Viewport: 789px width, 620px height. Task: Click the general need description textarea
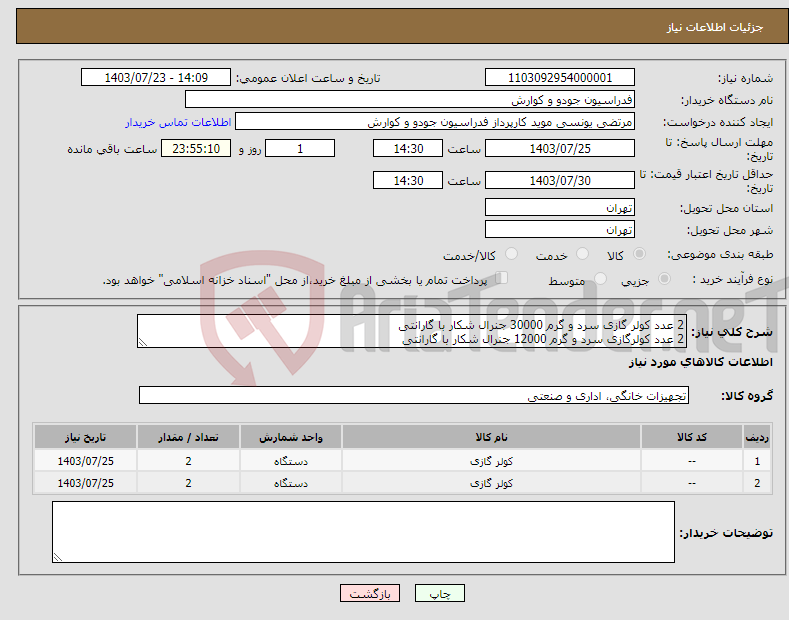click(412, 331)
